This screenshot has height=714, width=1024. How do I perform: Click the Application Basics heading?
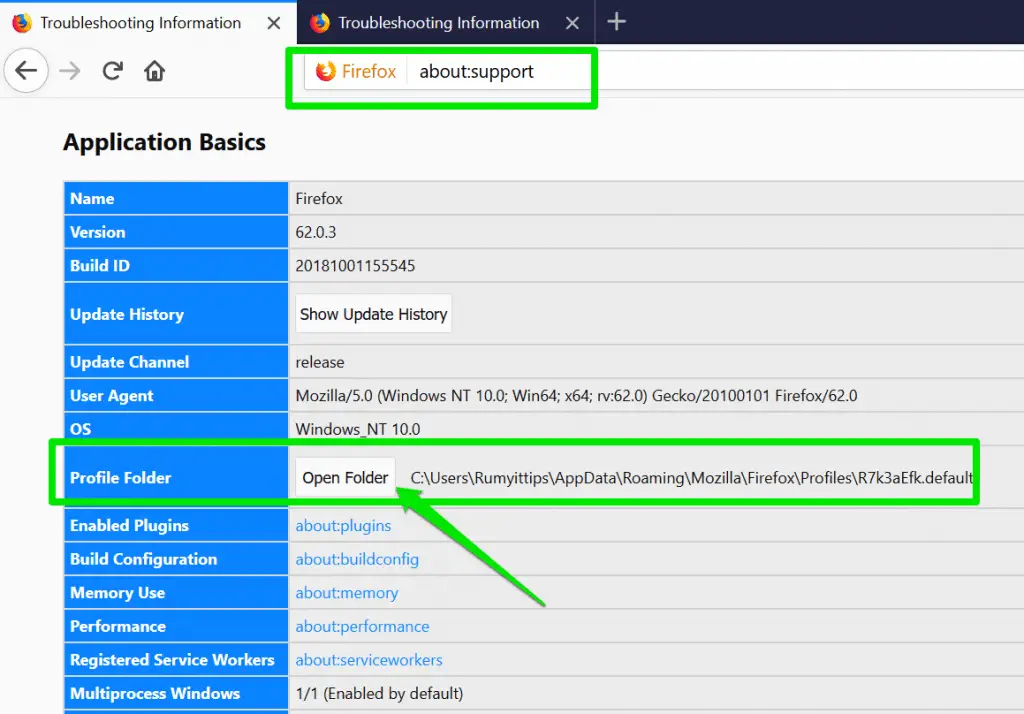(164, 142)
